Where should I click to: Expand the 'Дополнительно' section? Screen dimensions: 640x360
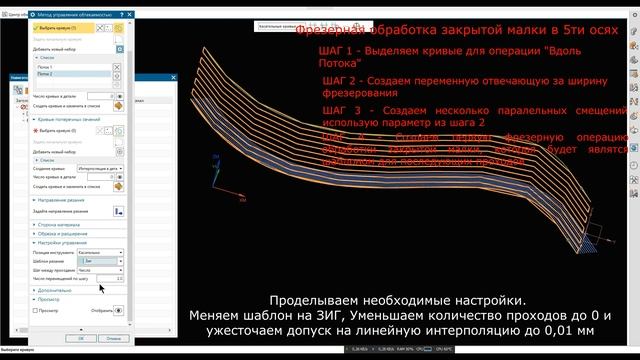[x=54, y=290]
